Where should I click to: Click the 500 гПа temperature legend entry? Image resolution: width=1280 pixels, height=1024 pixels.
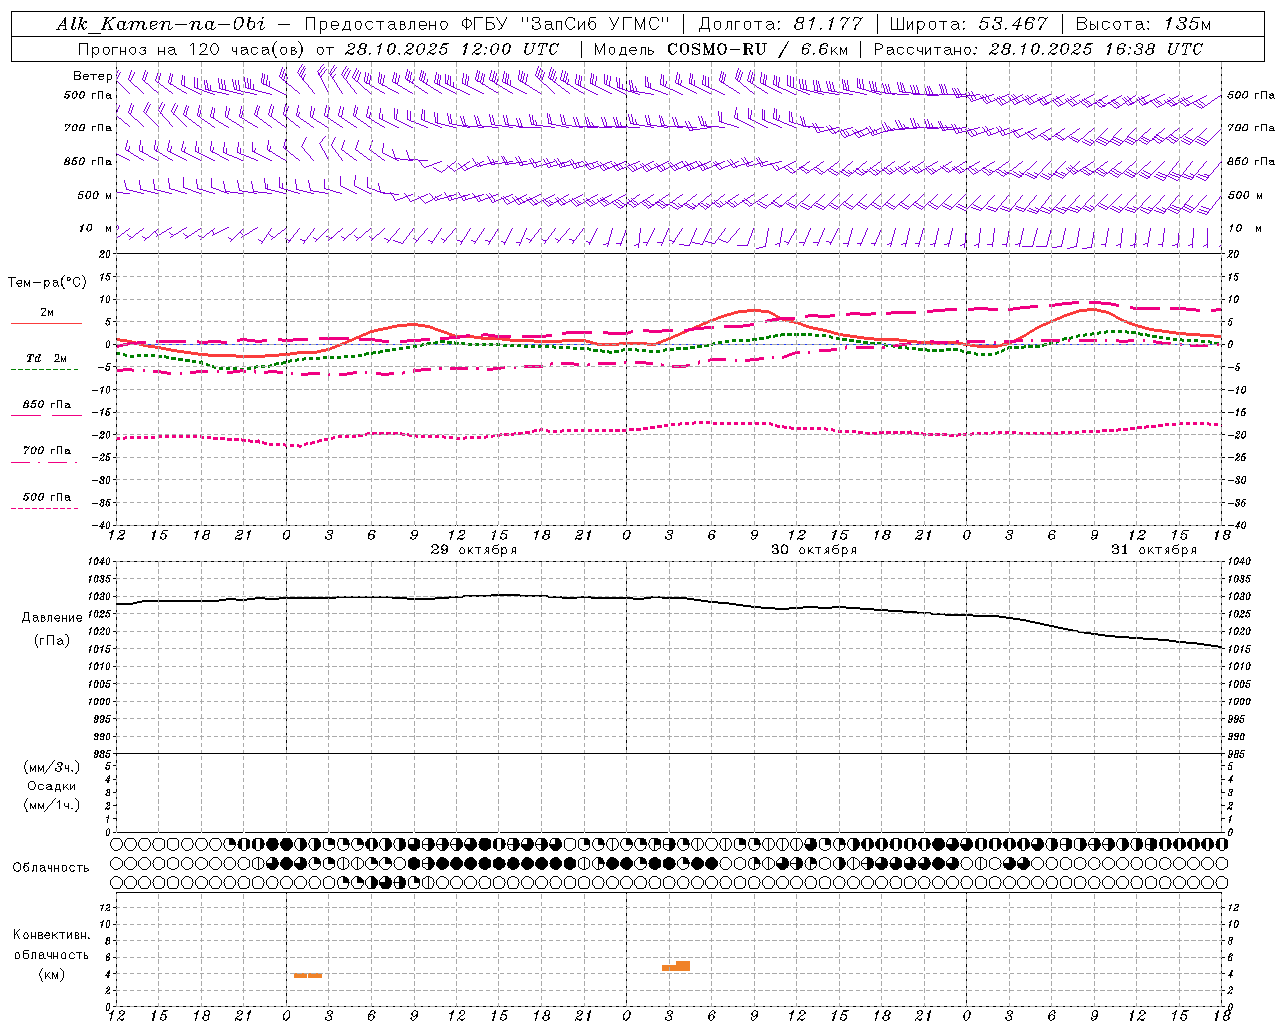point(47,497)
